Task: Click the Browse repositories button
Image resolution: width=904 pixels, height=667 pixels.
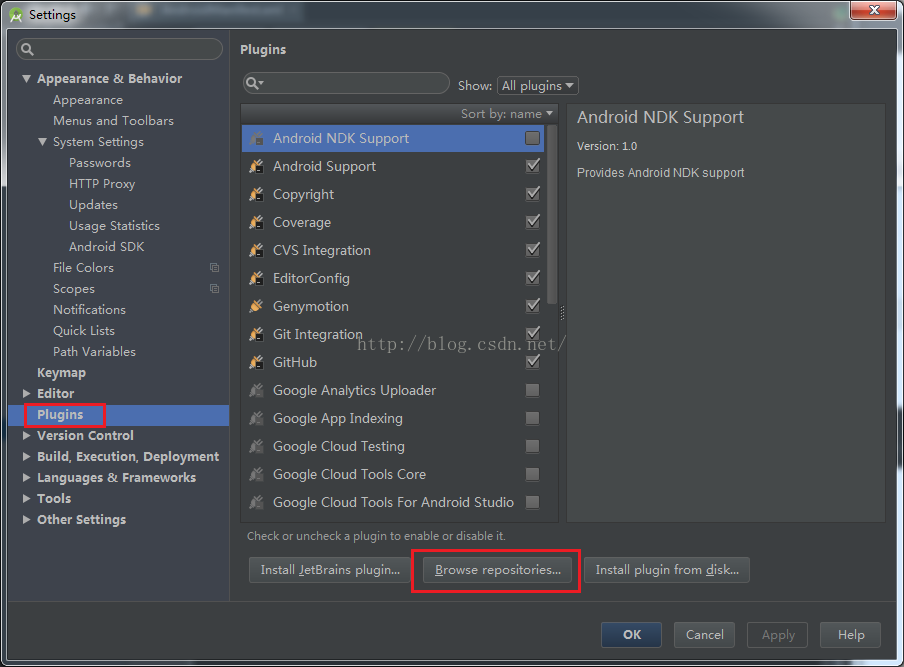Action: coord(498,570)
